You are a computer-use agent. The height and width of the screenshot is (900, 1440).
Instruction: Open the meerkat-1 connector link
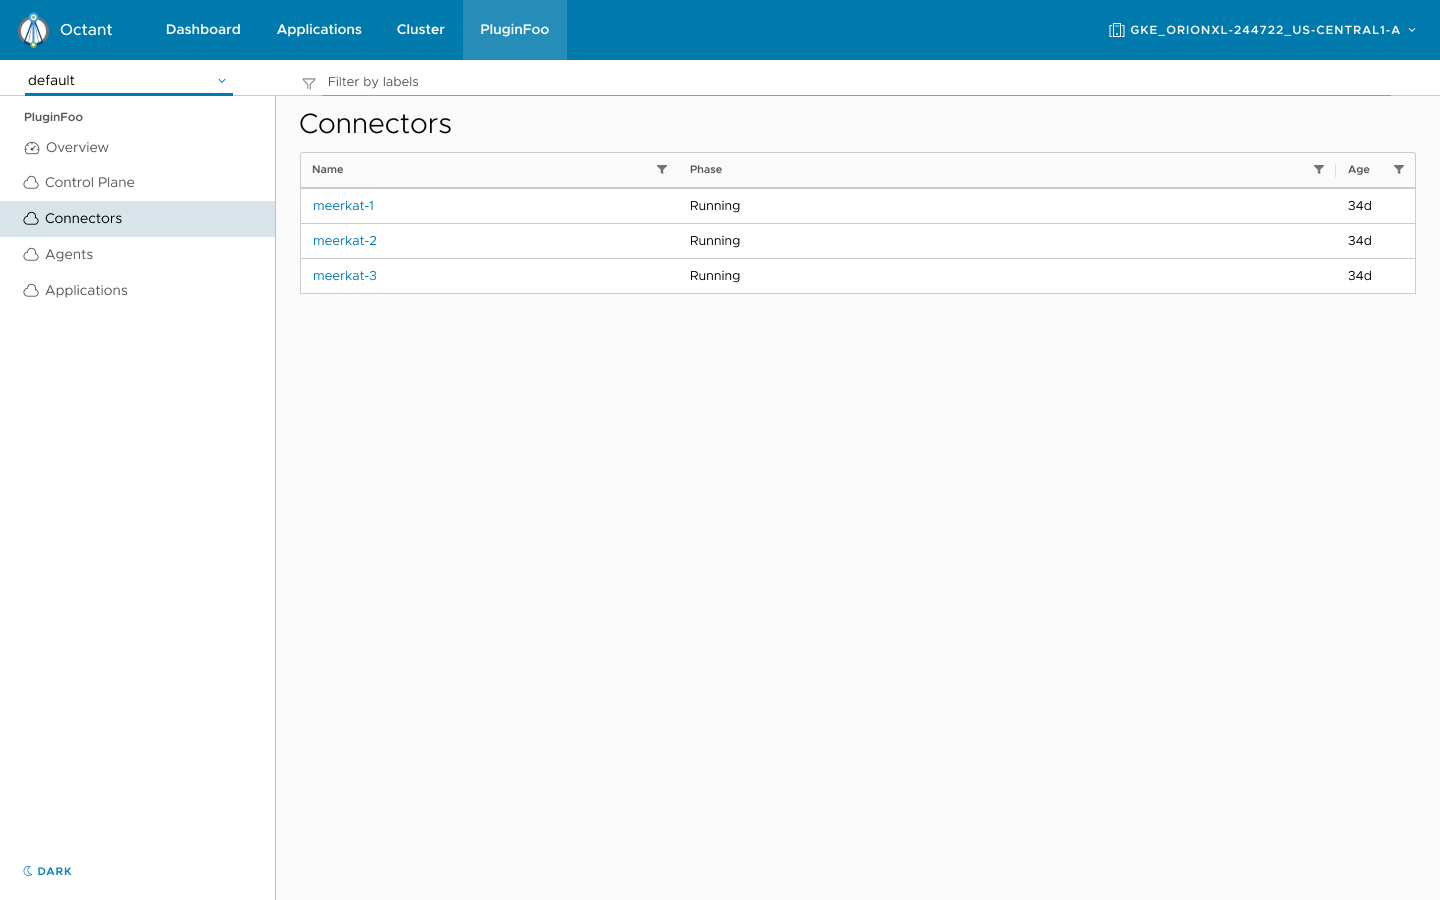point(343,206)
